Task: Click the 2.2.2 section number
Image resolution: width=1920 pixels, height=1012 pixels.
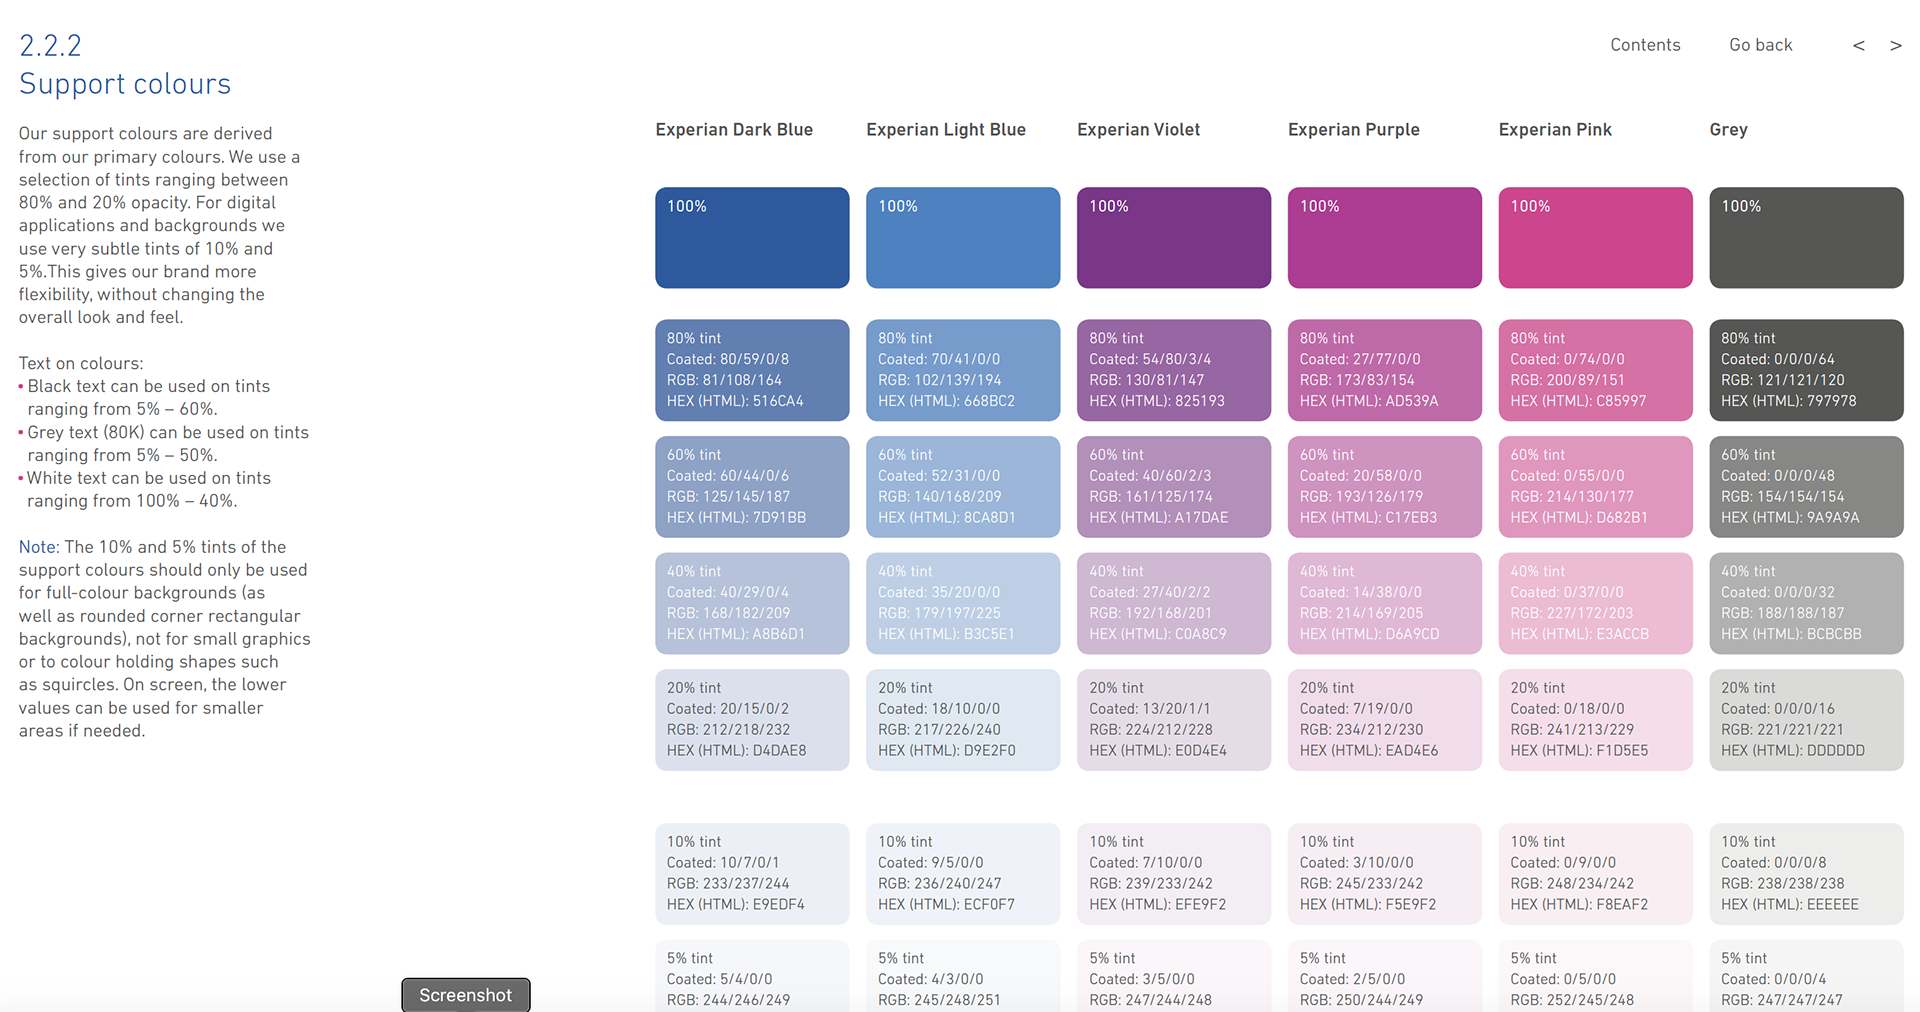Action: [x=50, y=45]
